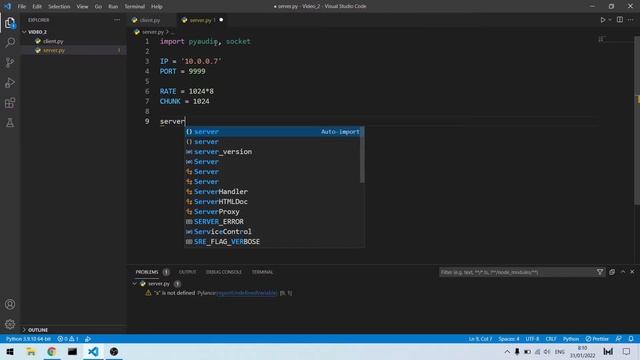The image size is (640, 360).
Task: Switch to the client.py editor tab
Action: [x=149, y=20]
